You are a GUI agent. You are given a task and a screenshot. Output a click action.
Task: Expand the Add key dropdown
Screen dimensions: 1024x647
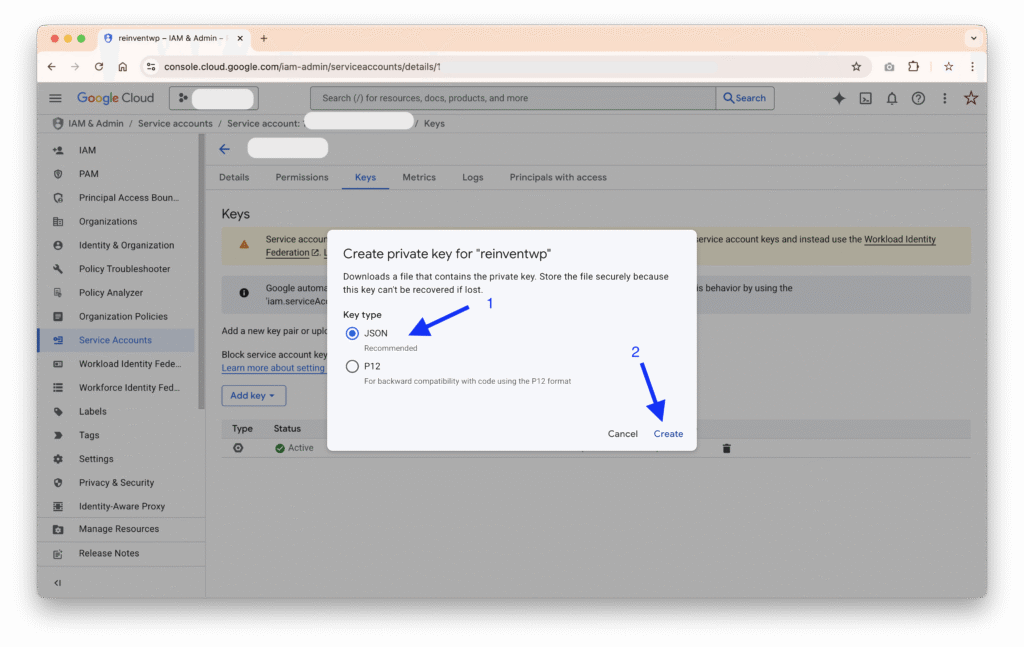[253, 396]
